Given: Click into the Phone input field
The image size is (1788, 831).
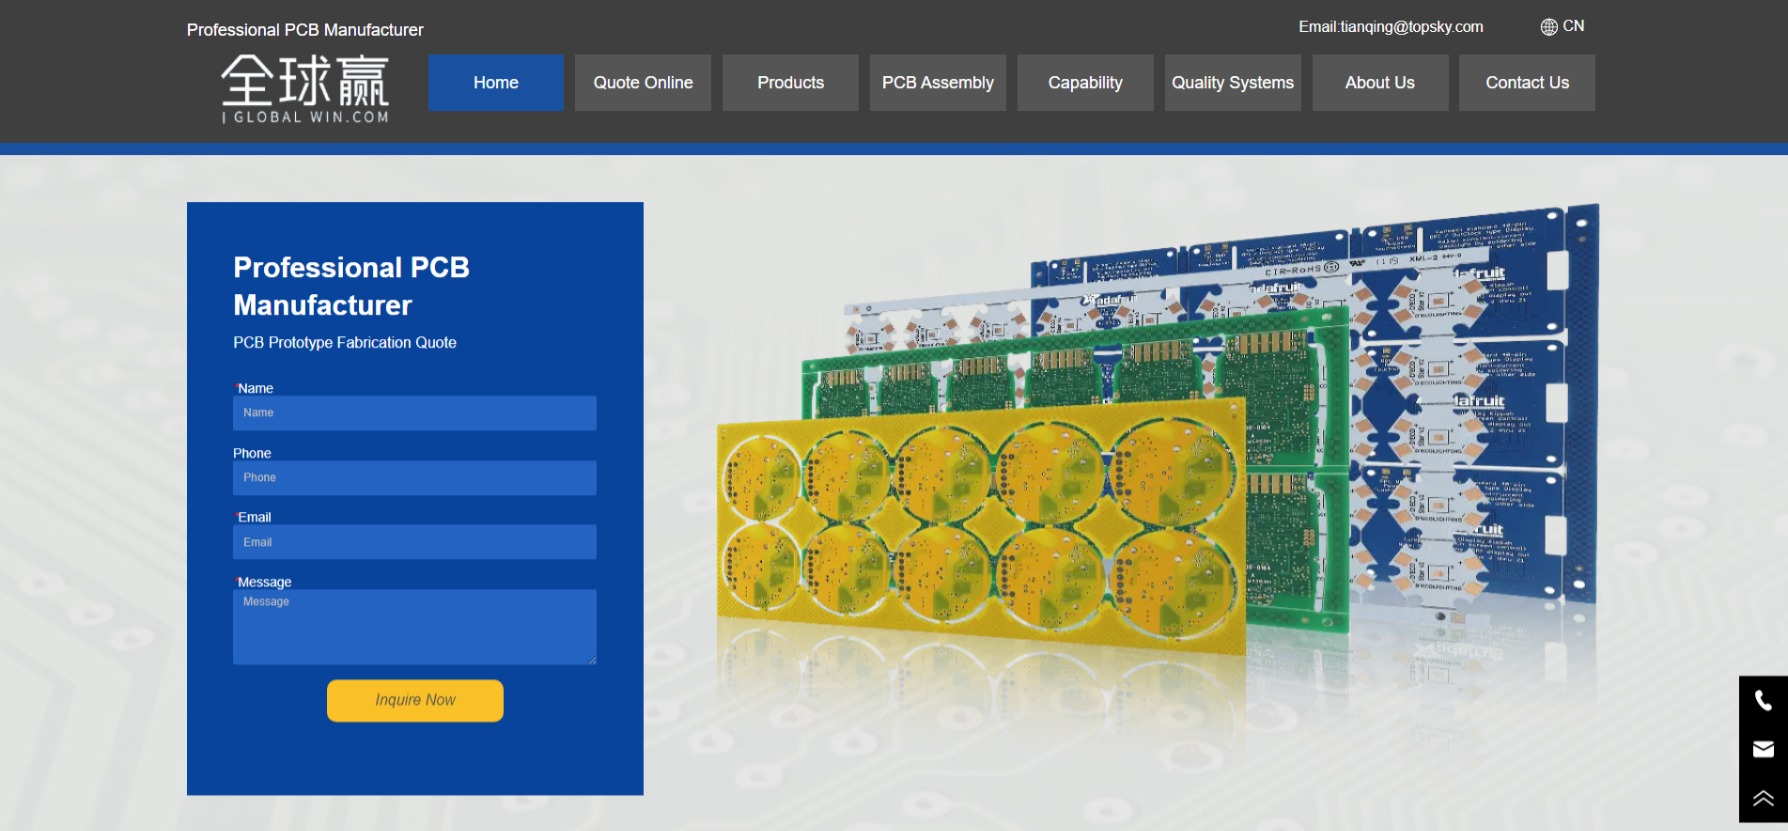Looking at the screenshot, I should (414, 478).
